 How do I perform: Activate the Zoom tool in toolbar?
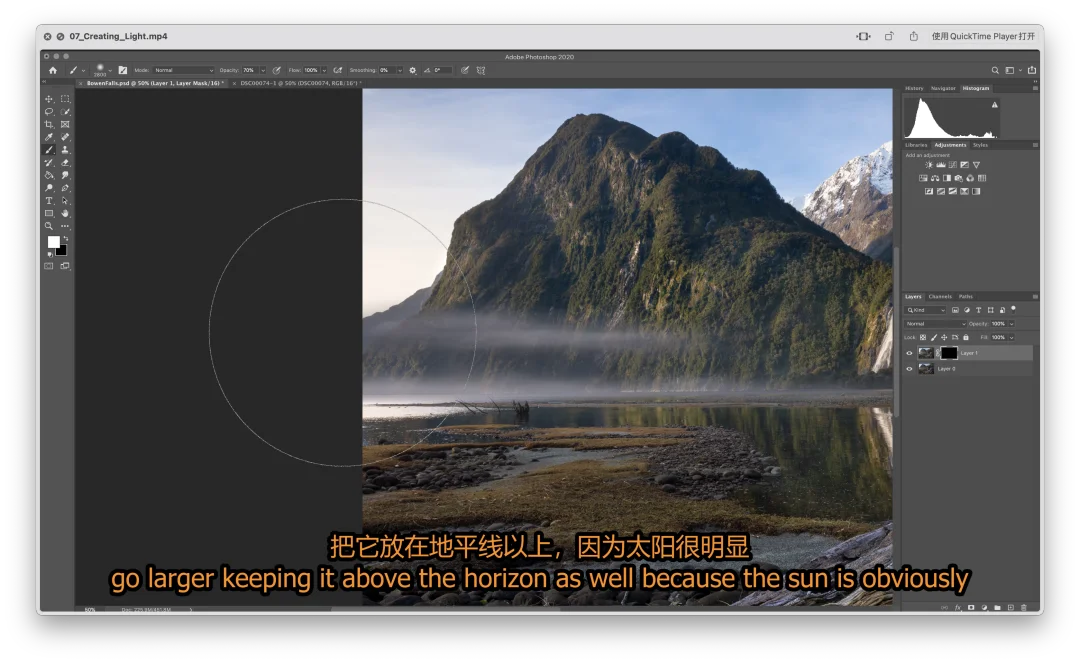49,226
